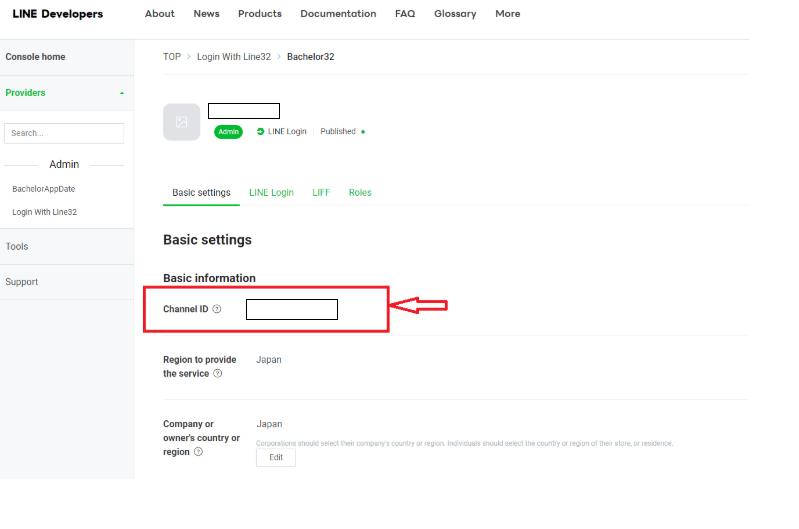The image size is (799, 529).
Task: Collapse the Providers section arrow
Action: pyautogui.click(x=122, y=93)
